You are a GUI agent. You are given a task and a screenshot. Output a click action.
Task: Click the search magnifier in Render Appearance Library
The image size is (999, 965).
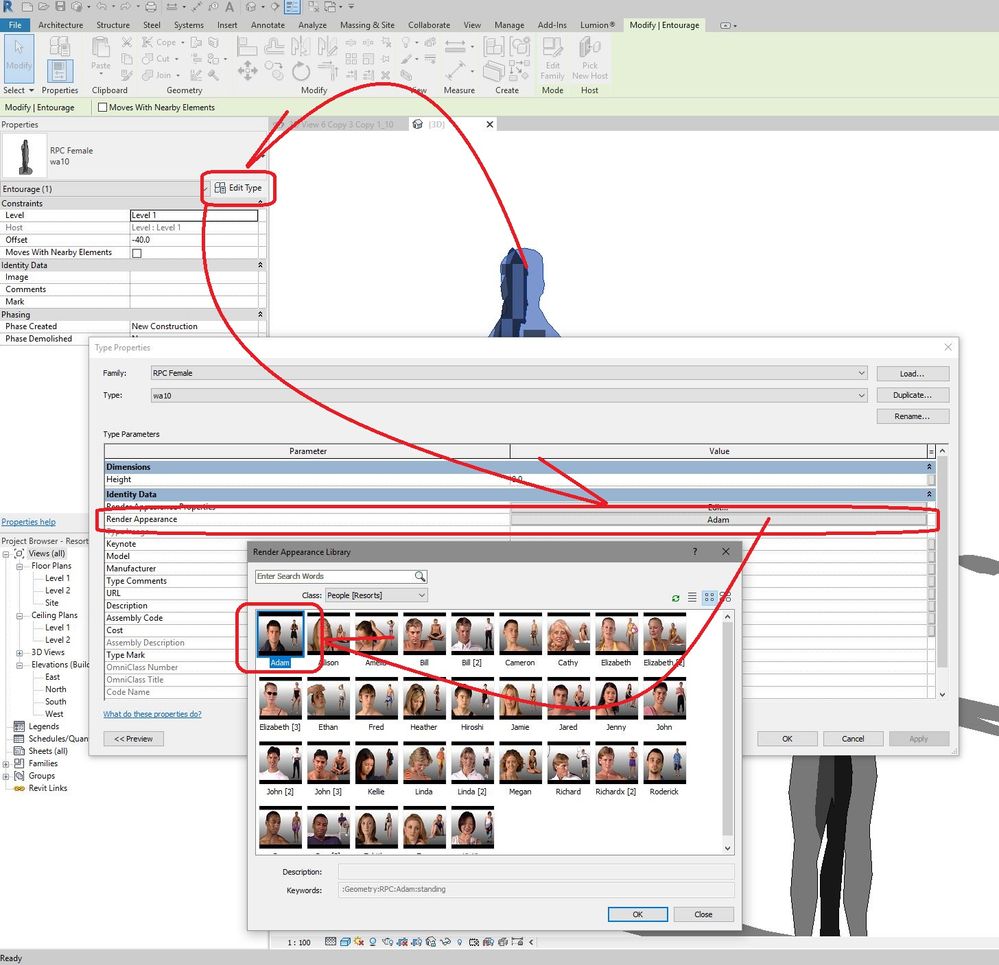[x=420, y=576]
